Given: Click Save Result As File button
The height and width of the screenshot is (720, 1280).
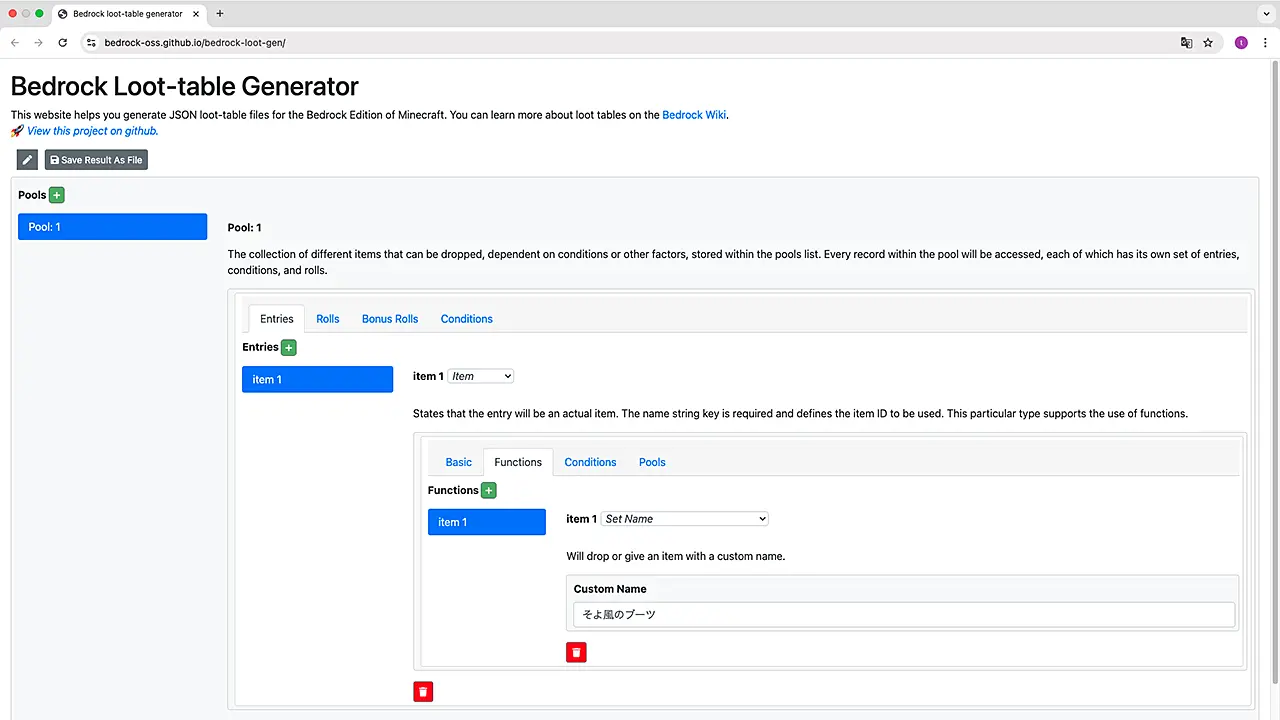Looking at the screenshot, I should tap(96, 160).
